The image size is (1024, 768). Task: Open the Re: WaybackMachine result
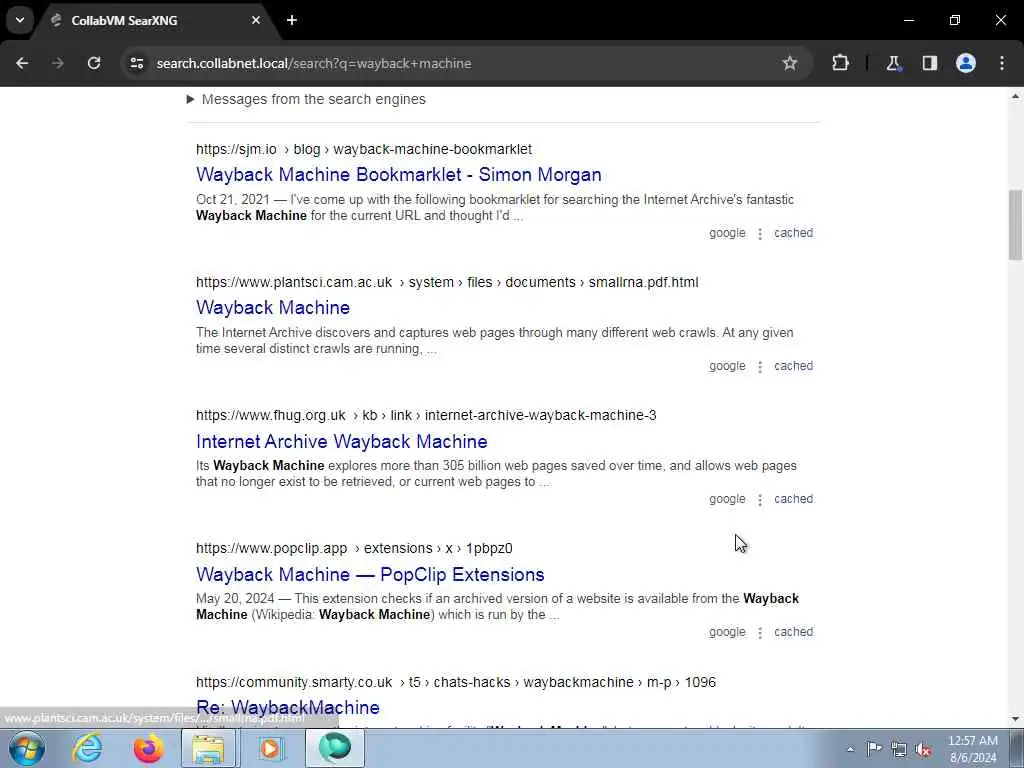coord(287,707)
